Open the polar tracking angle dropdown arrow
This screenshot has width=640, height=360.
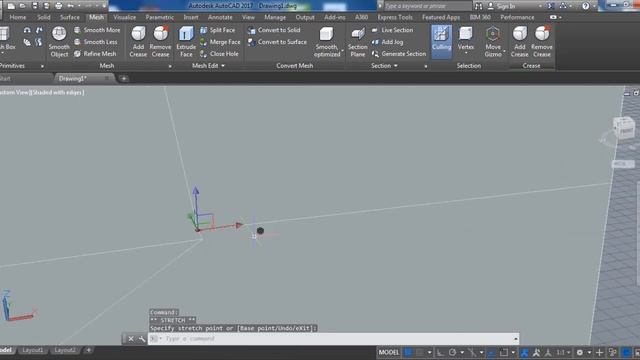[462, 352]
